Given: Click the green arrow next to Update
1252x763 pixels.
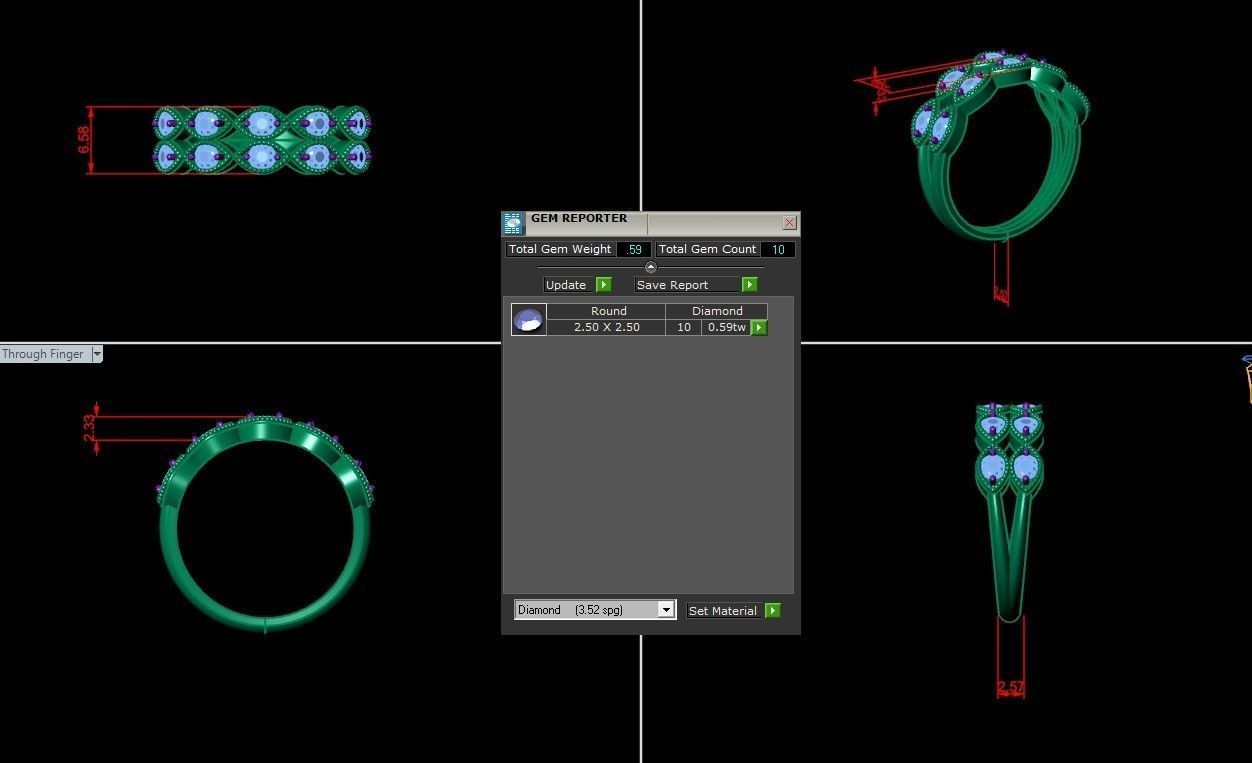Looking at the screenshot, I should pyautogui.click(x=603, y=285).
